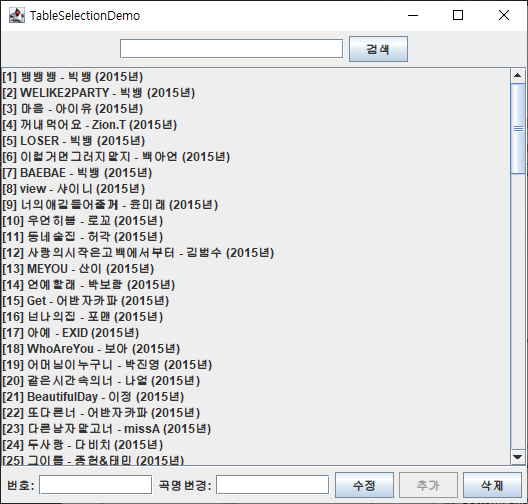Select row [1] 뱅뱅뱅 - 빅뱅
The height and width of the screenshot is (504, 528).
[256, 77]
